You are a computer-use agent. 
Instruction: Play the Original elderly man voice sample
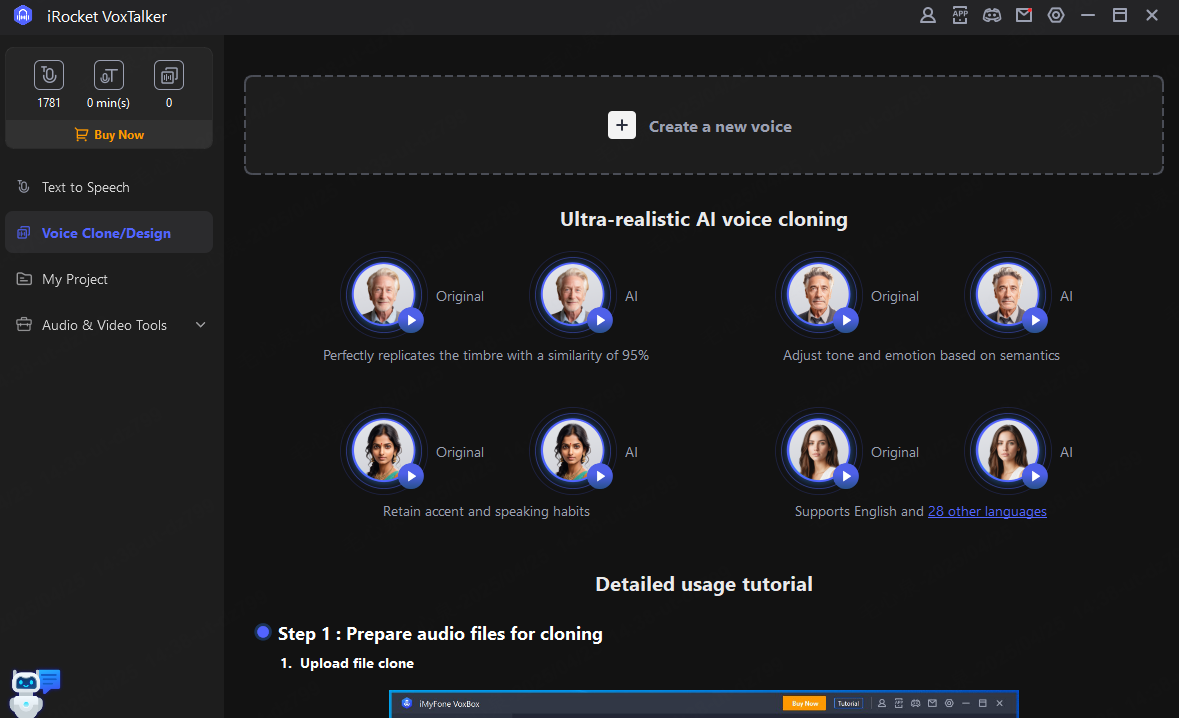coord(411,320)
